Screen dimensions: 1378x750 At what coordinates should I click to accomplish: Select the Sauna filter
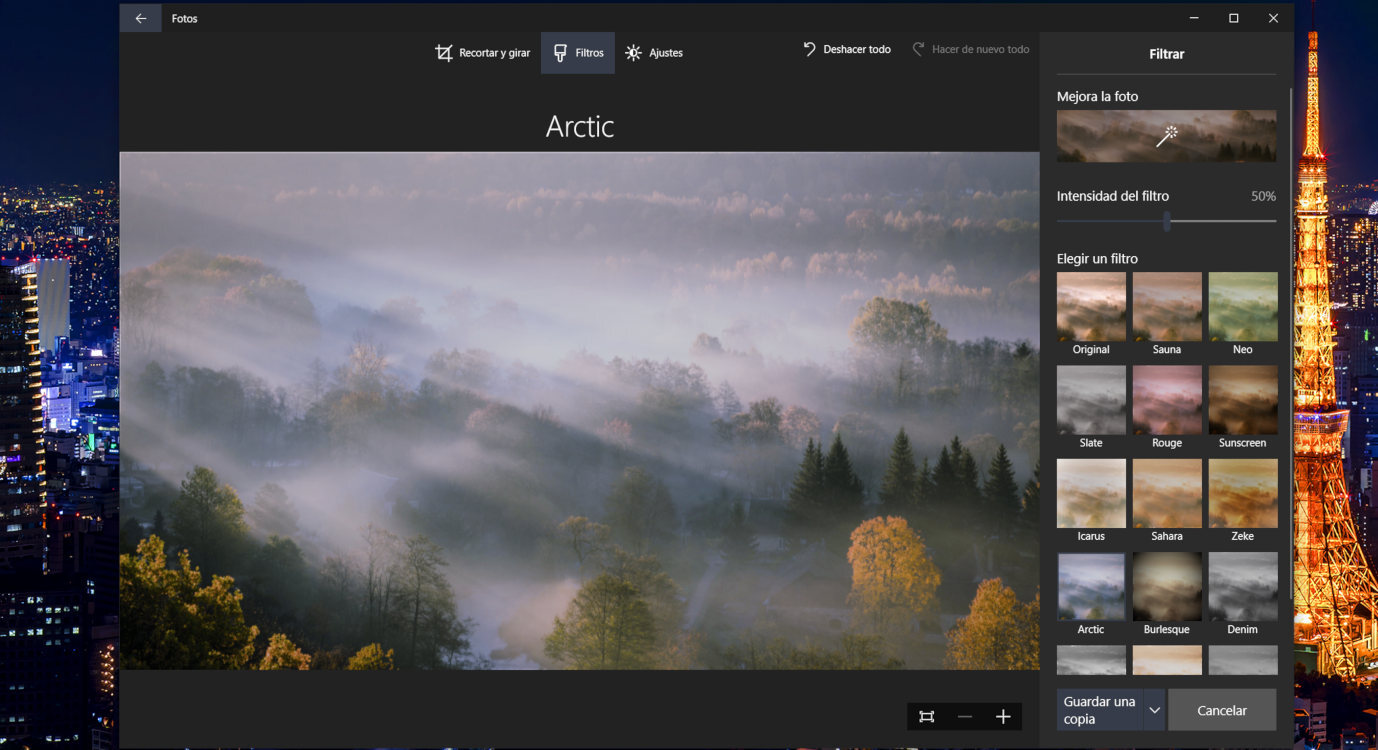tap(1166, 306)
